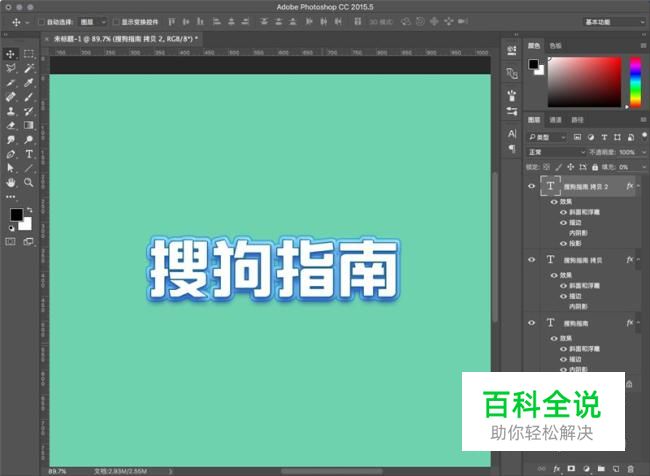Pick a color in the red color field

(585, 82)
